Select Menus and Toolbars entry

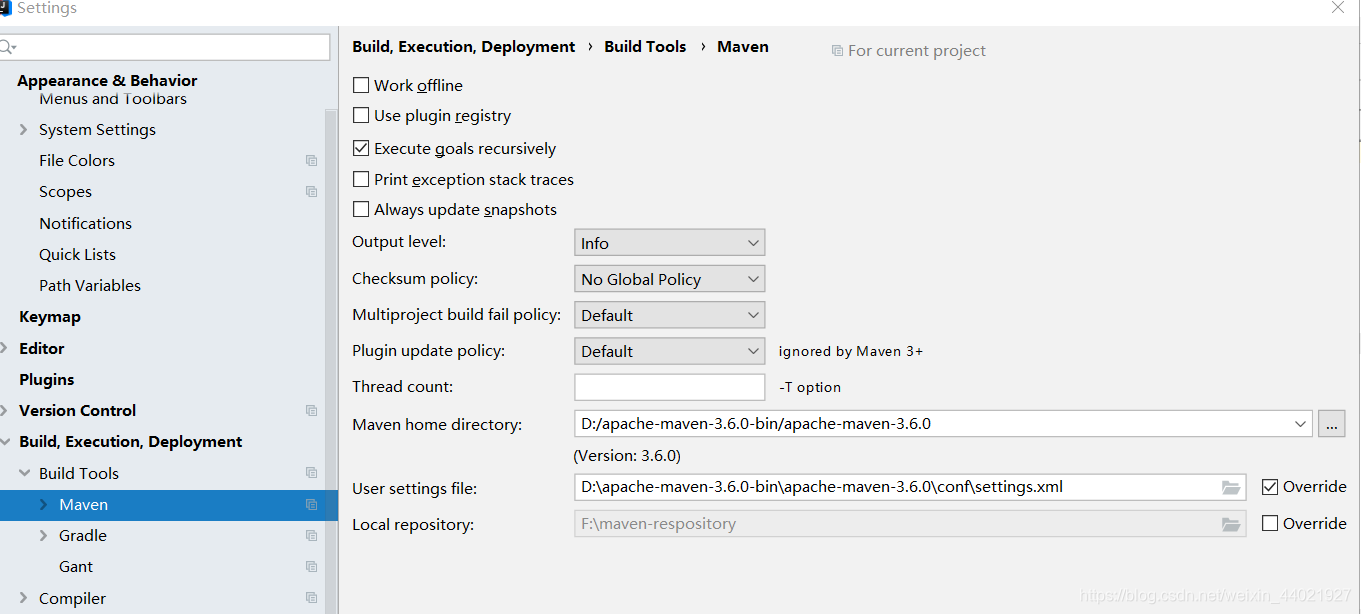113,99
